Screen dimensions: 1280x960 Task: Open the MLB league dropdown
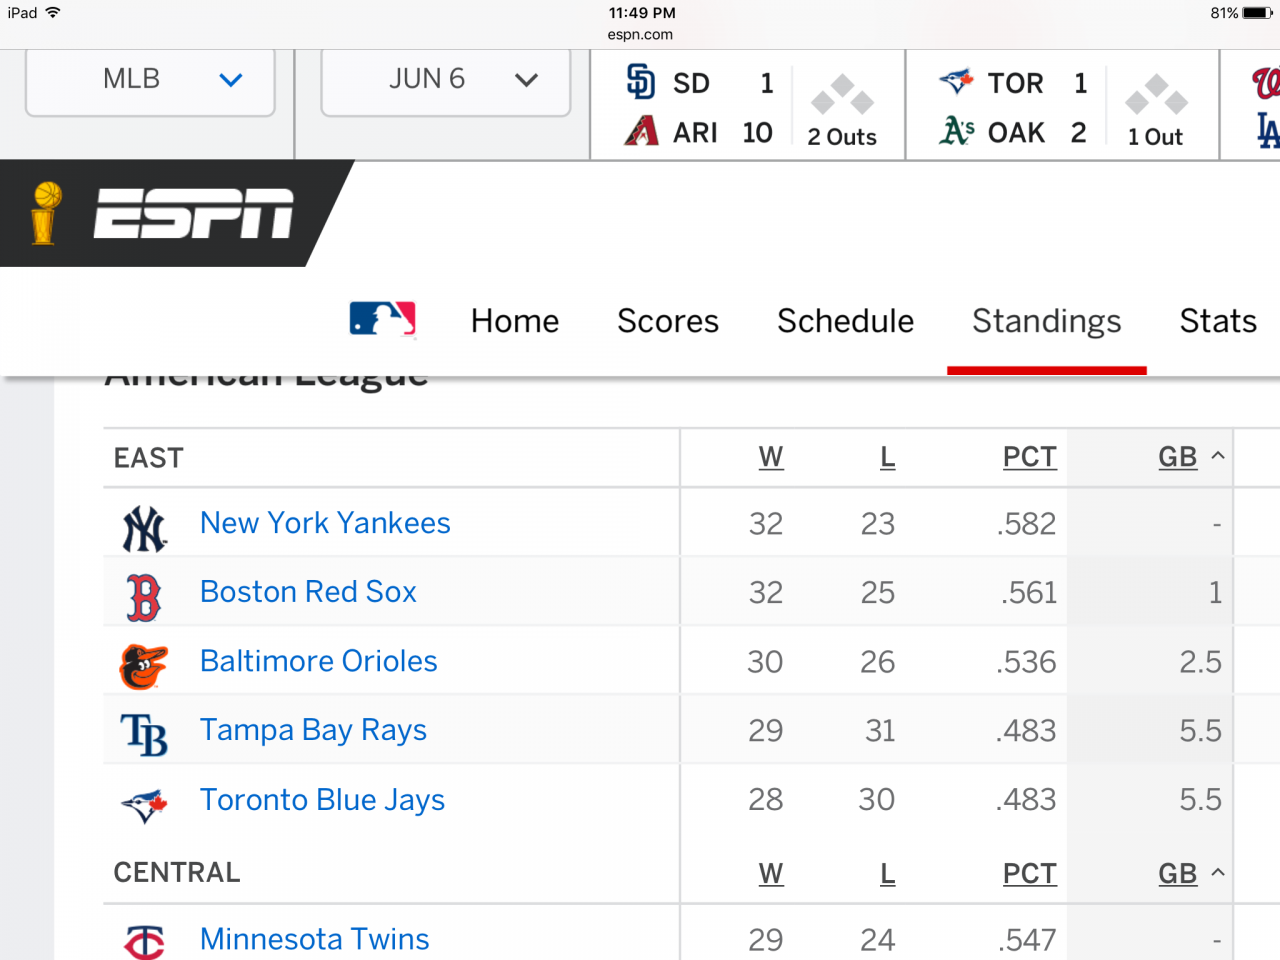pyautogui.click(x=150, y=80)
